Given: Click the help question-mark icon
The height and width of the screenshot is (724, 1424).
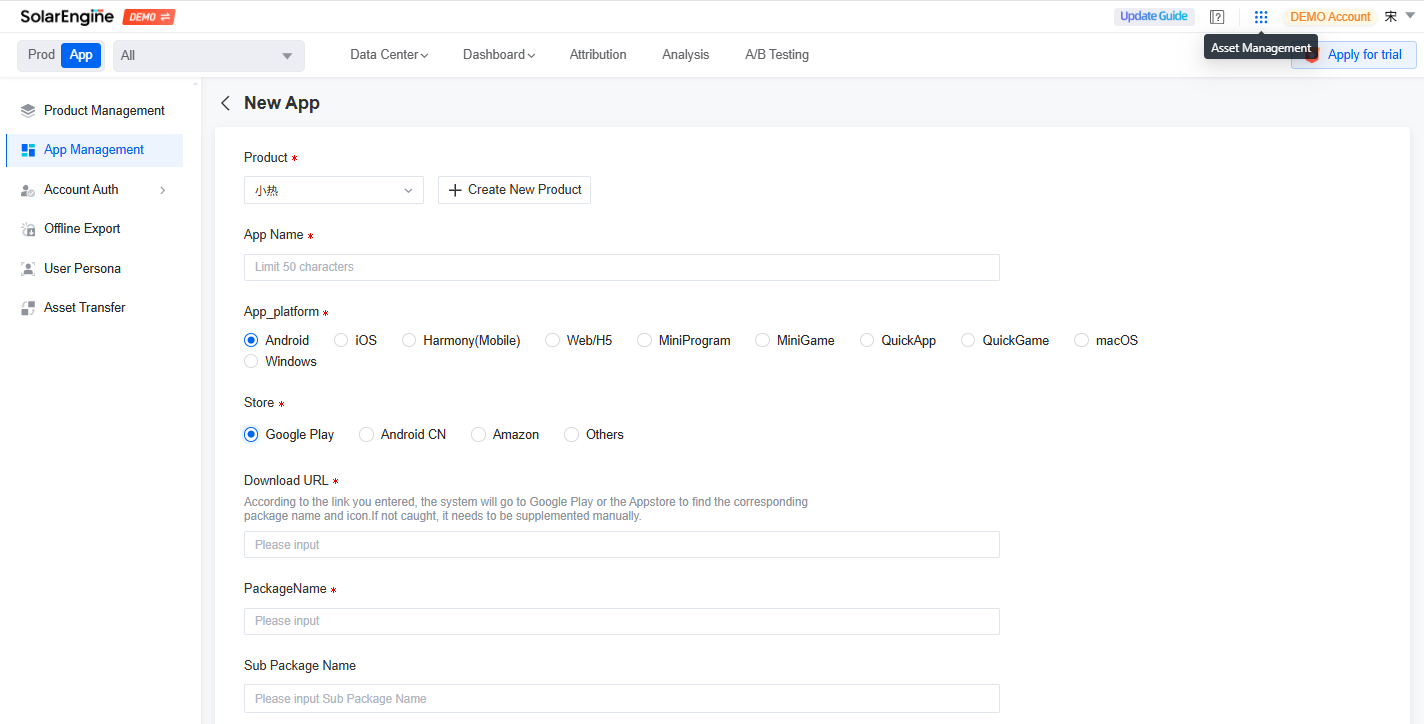Looking at the screenshot, I should (x=1217, y=16).
